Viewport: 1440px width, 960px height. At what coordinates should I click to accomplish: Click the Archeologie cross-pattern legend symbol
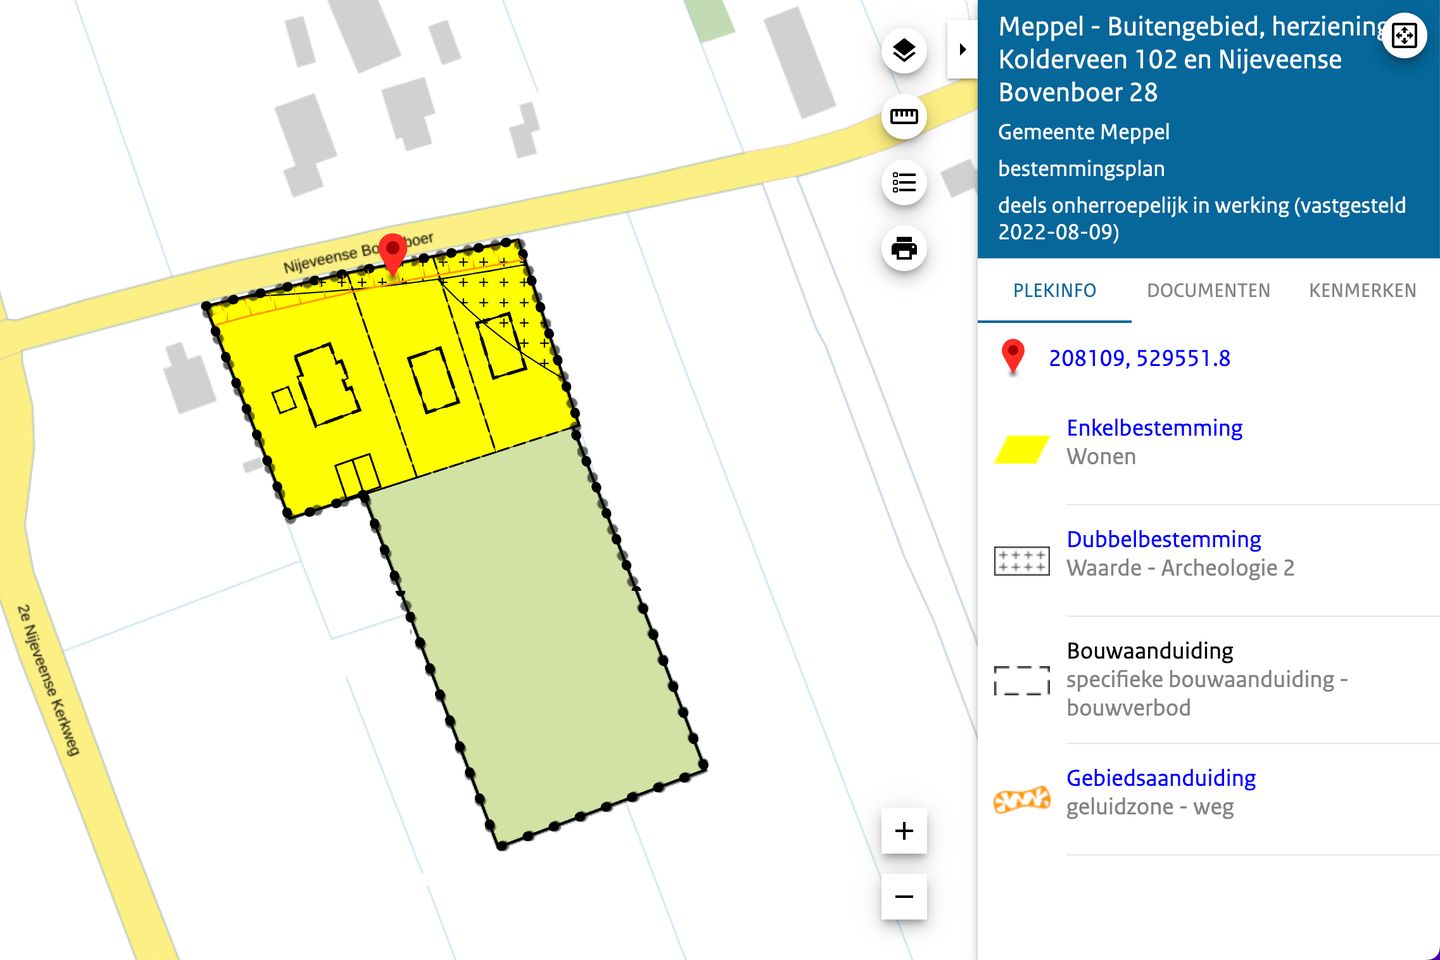point(1021,561)
